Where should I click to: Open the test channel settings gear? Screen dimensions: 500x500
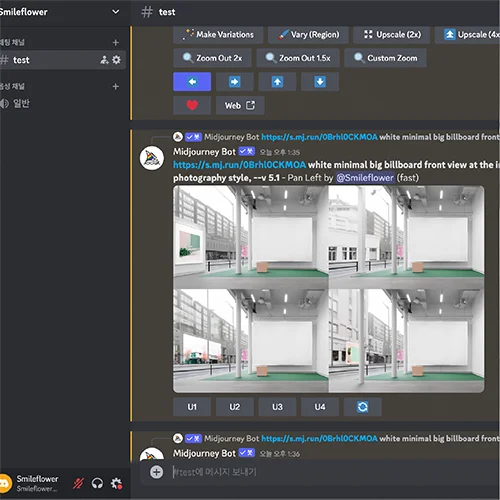pos(116,60)
